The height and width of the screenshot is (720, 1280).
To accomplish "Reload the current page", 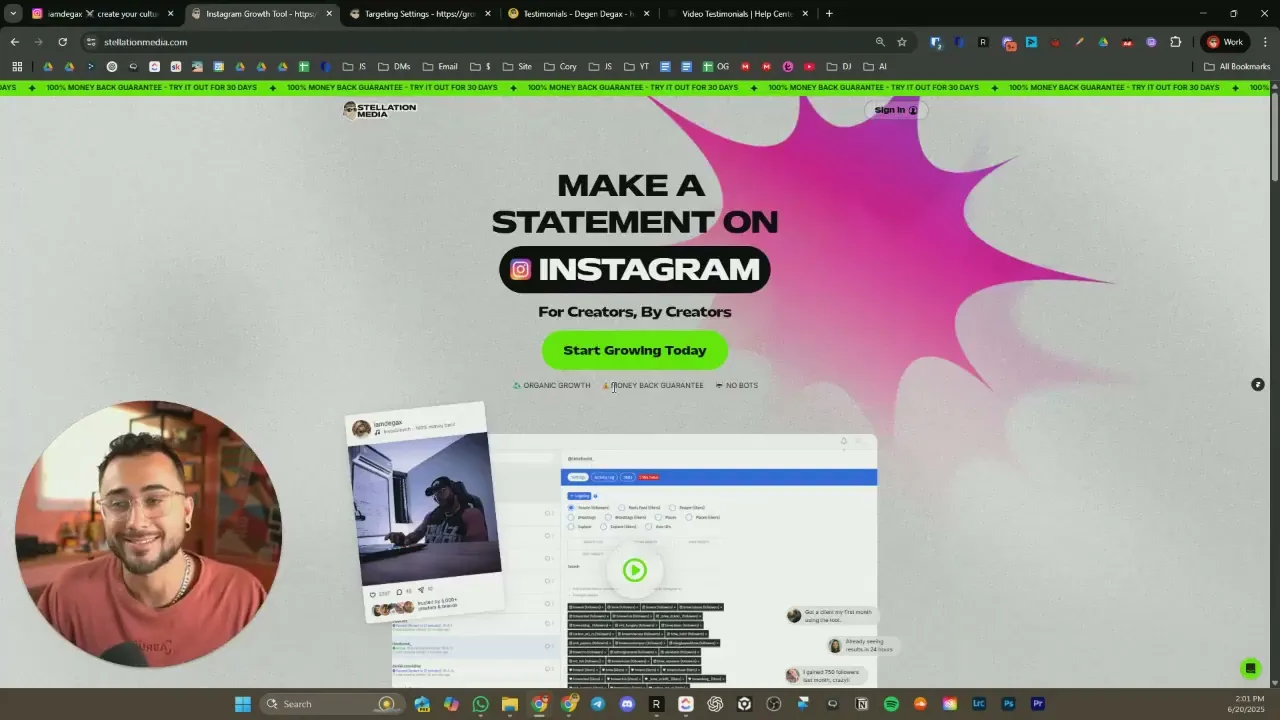I will 62,42.
